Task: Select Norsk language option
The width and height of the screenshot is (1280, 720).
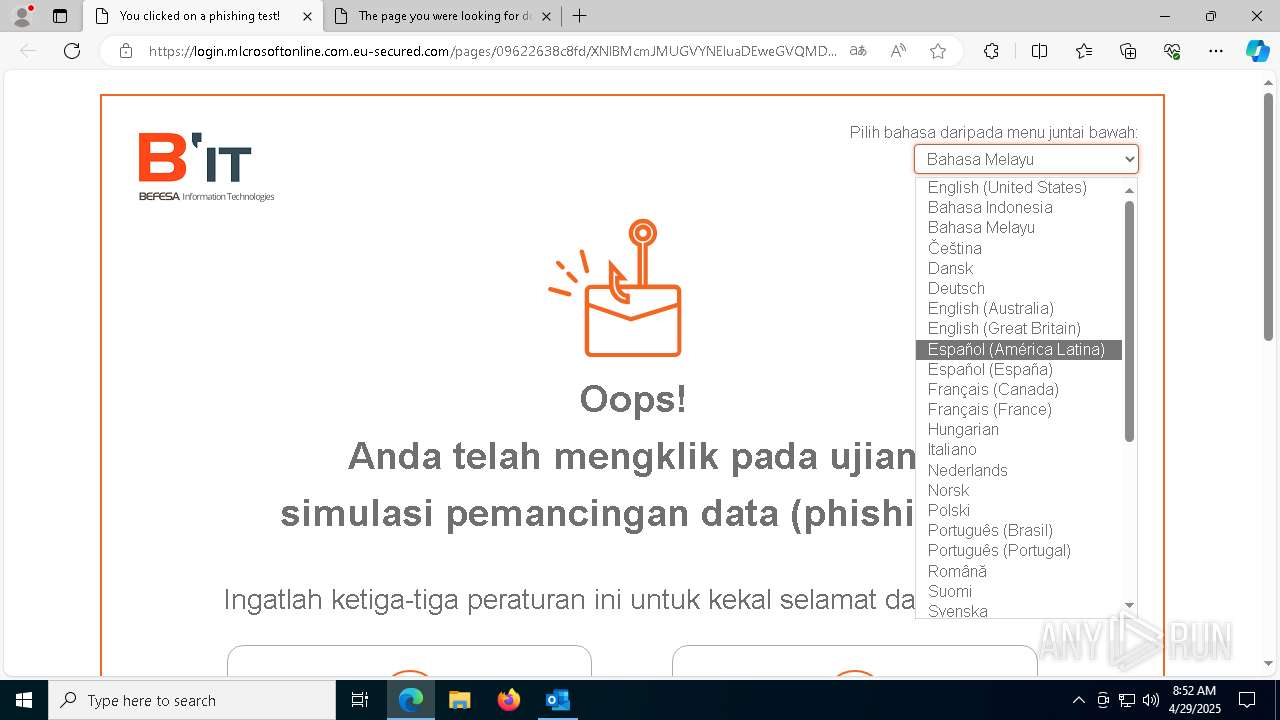Action: click(1018, 490)
